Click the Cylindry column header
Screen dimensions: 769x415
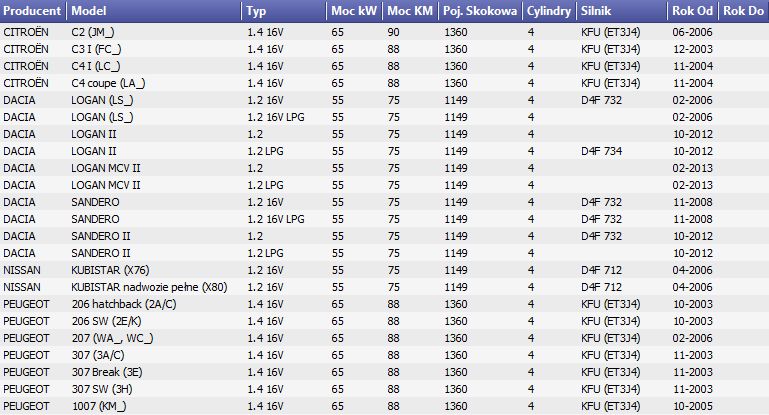(550, 11)
